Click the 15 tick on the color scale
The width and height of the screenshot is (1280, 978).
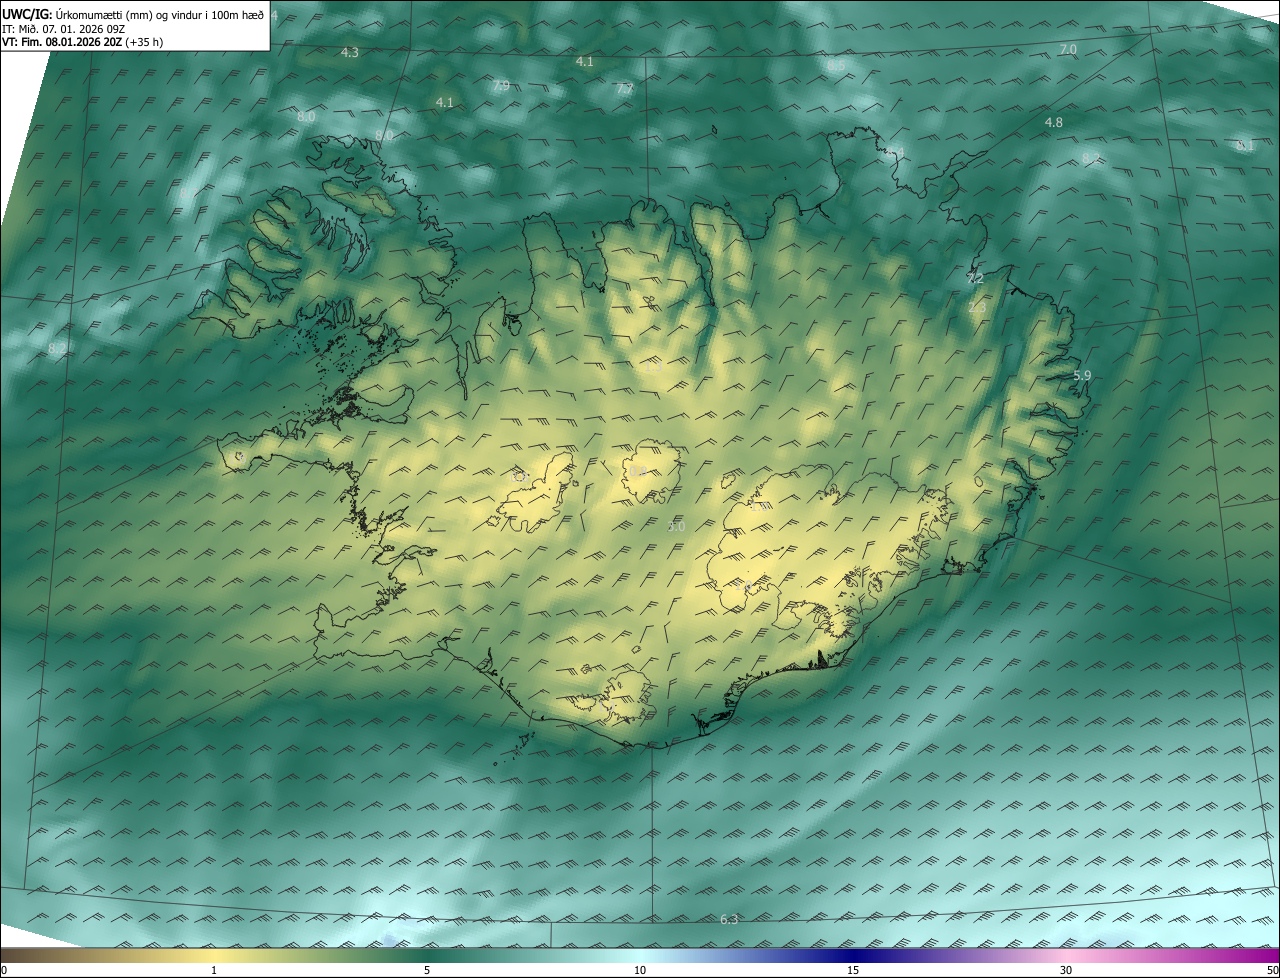coord(853,970)
